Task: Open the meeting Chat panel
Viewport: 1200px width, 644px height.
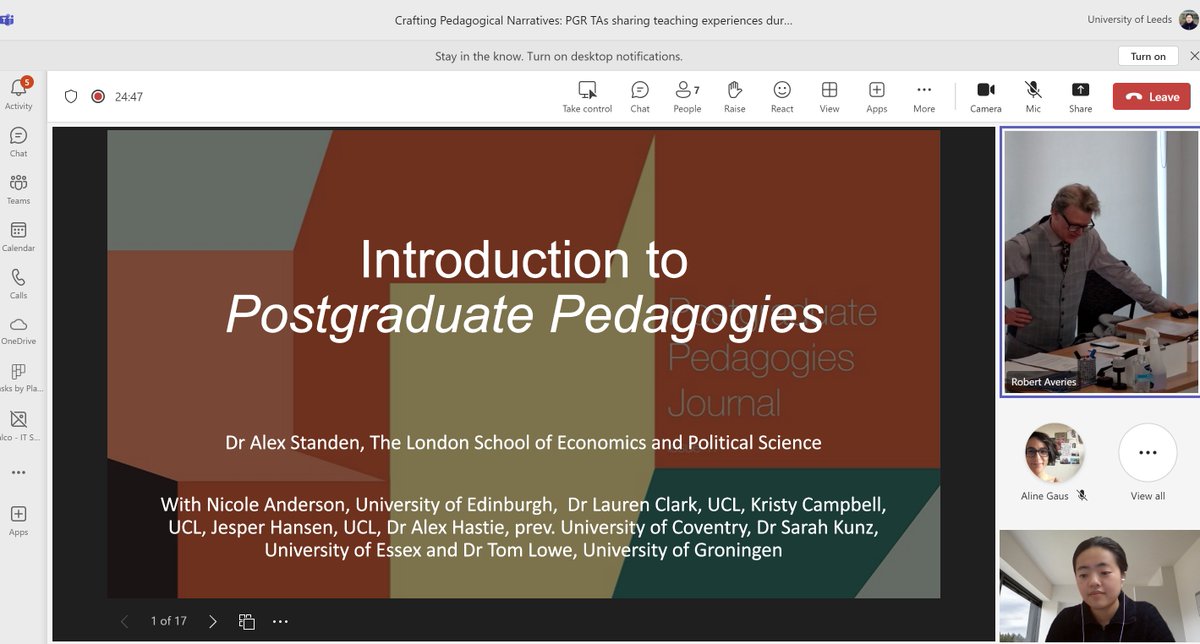Action: [640, 97]
